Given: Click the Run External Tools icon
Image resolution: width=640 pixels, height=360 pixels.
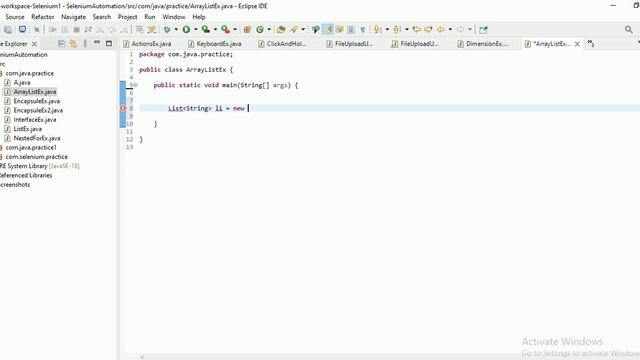Looking at the screenshot, I should [225, 29].
